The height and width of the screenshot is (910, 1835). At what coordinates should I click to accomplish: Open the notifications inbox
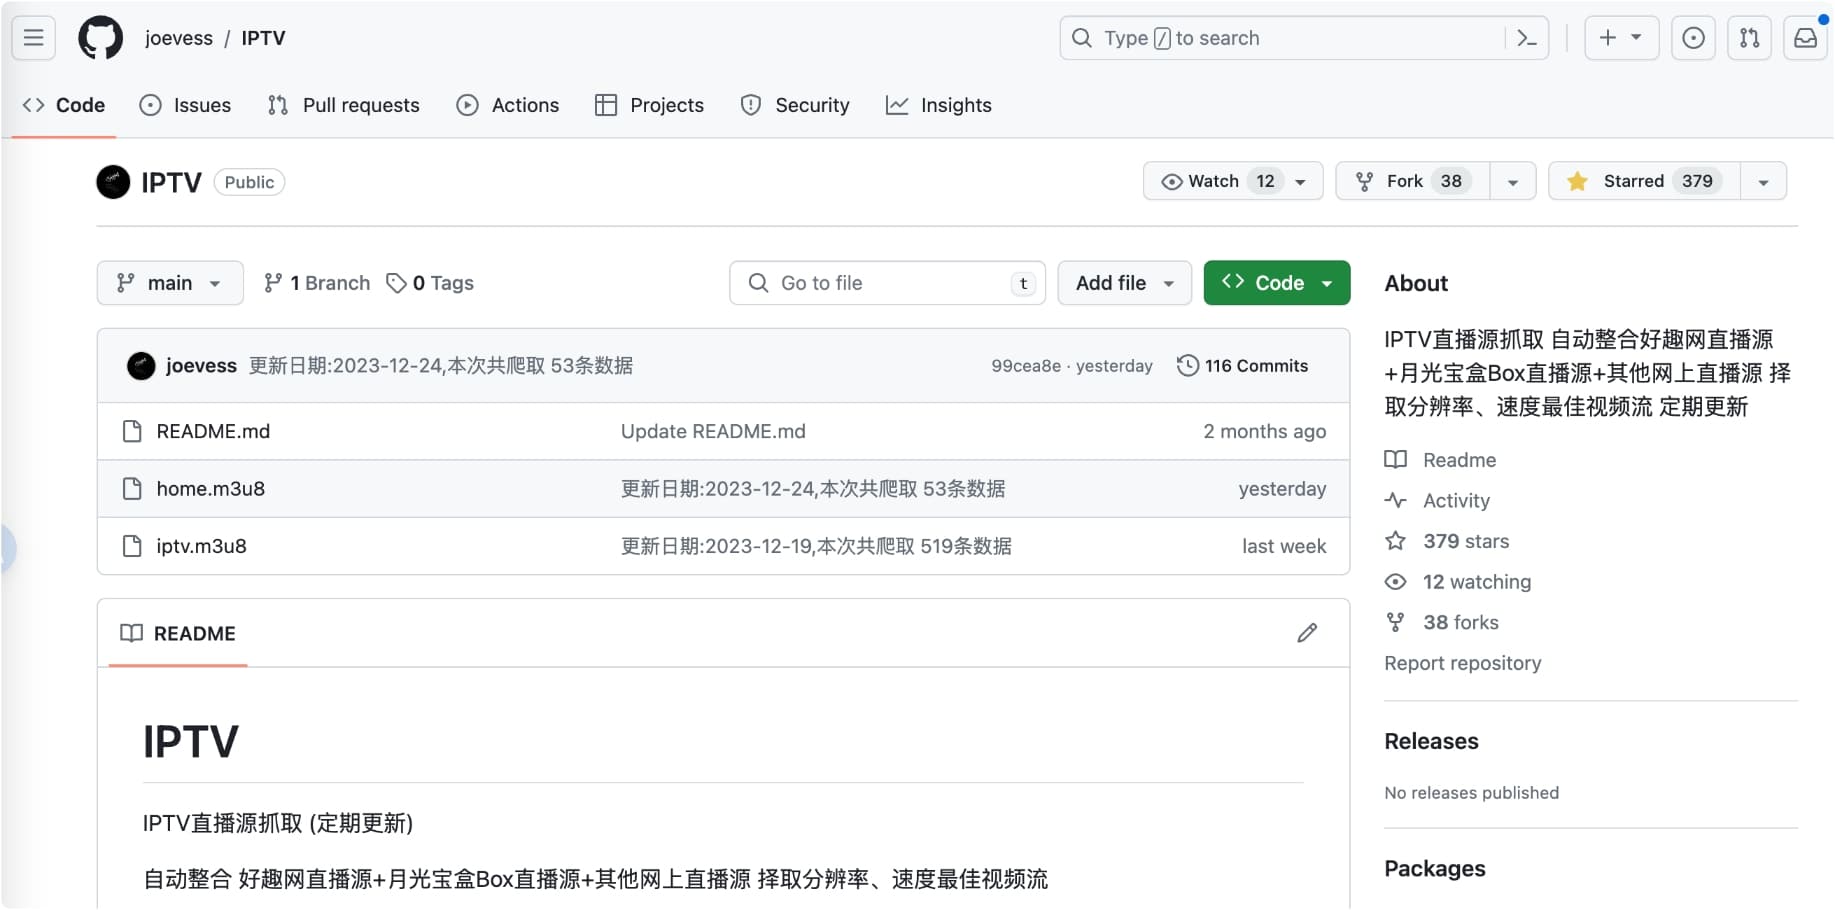(1805, 38)
